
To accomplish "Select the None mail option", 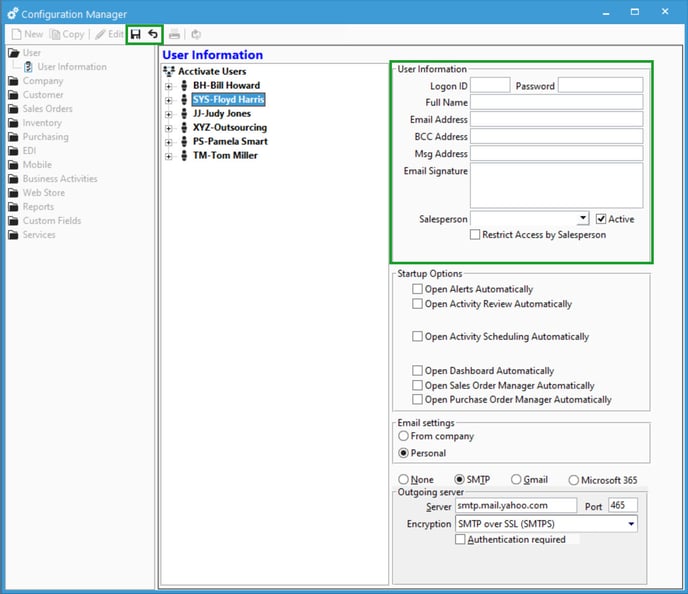I will (403, 479).
